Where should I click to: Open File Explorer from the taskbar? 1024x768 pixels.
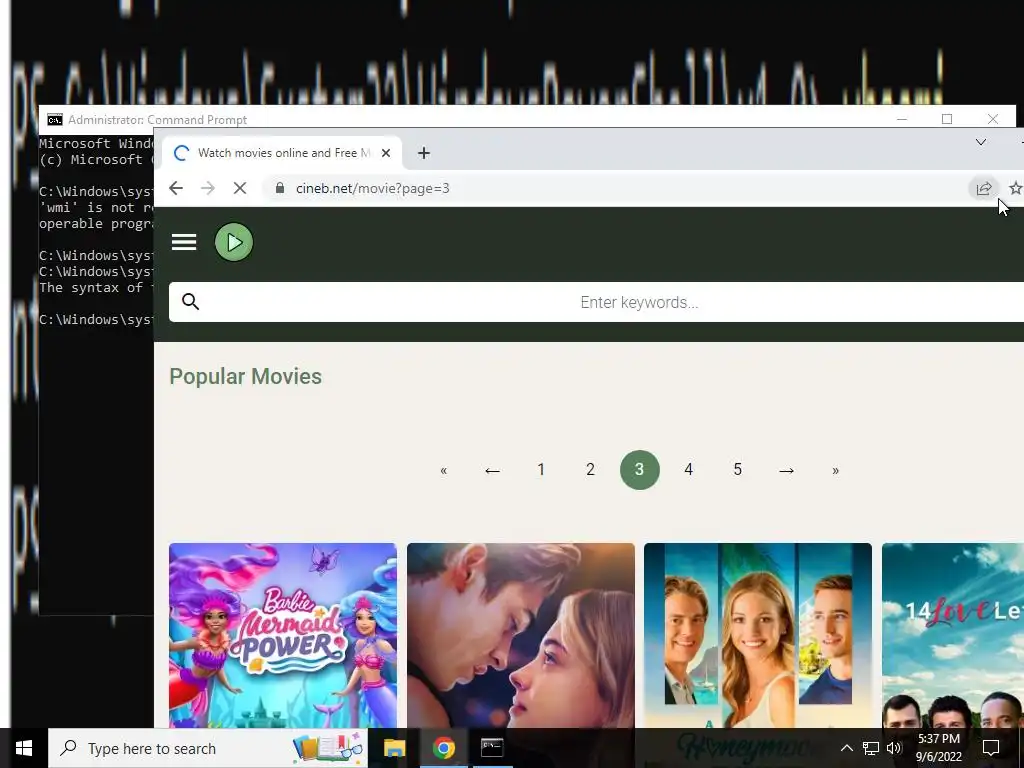(x=394, y=748)
